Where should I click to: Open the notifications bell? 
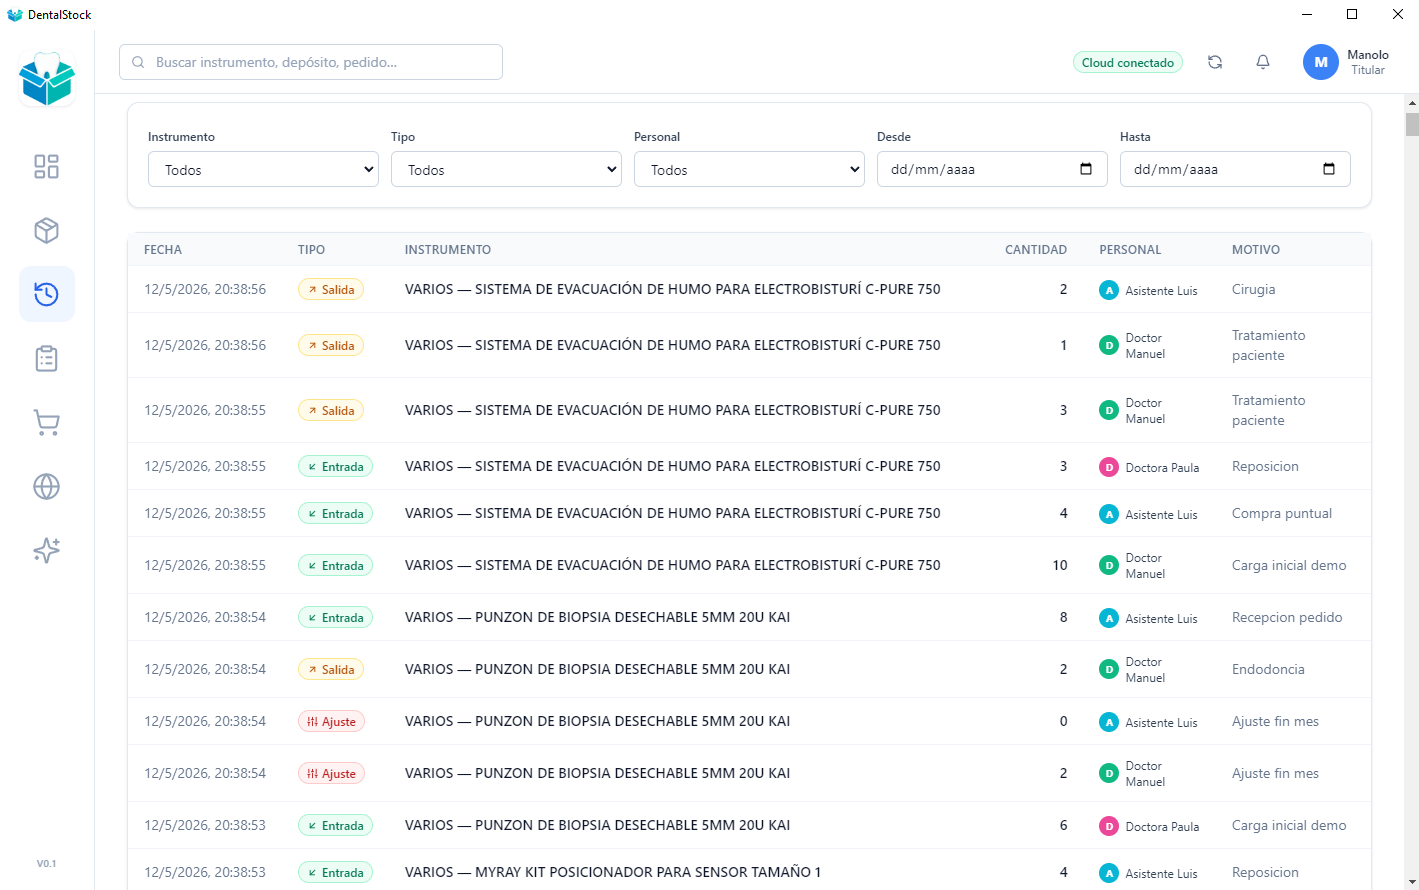(1263, 62)
